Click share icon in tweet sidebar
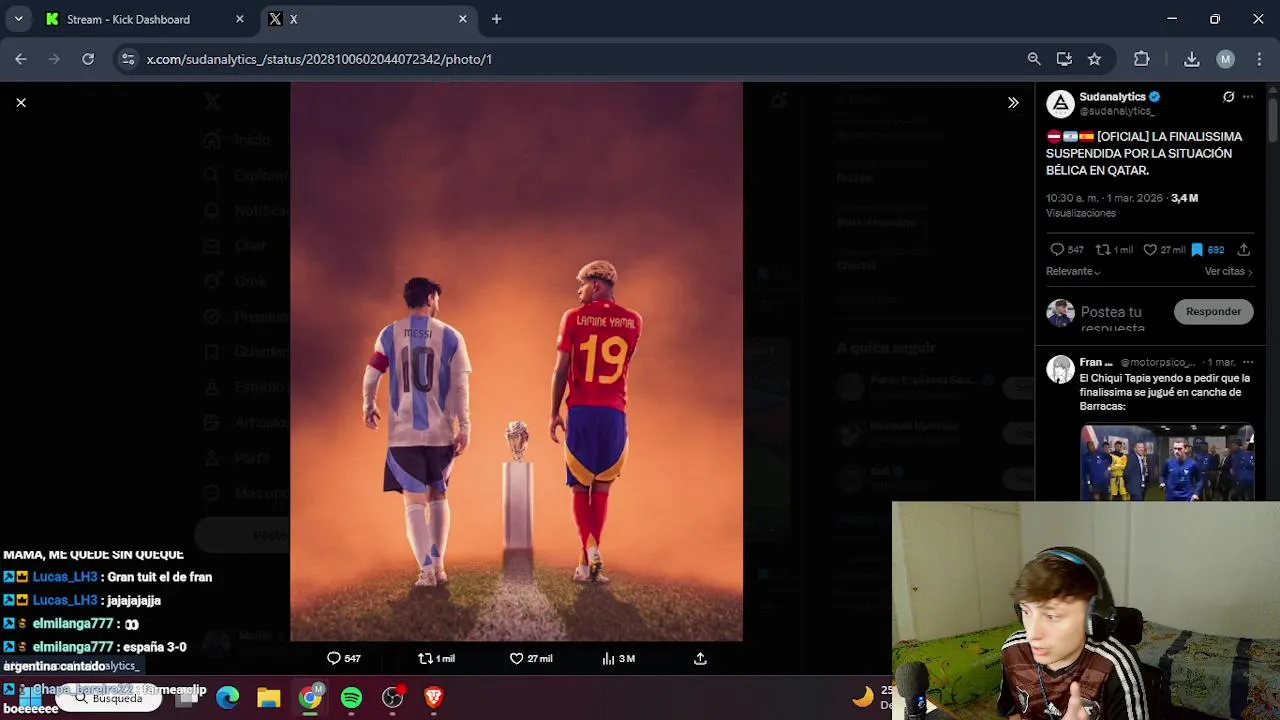Viewport: 1280px width, 720px height. (1244, 250)
